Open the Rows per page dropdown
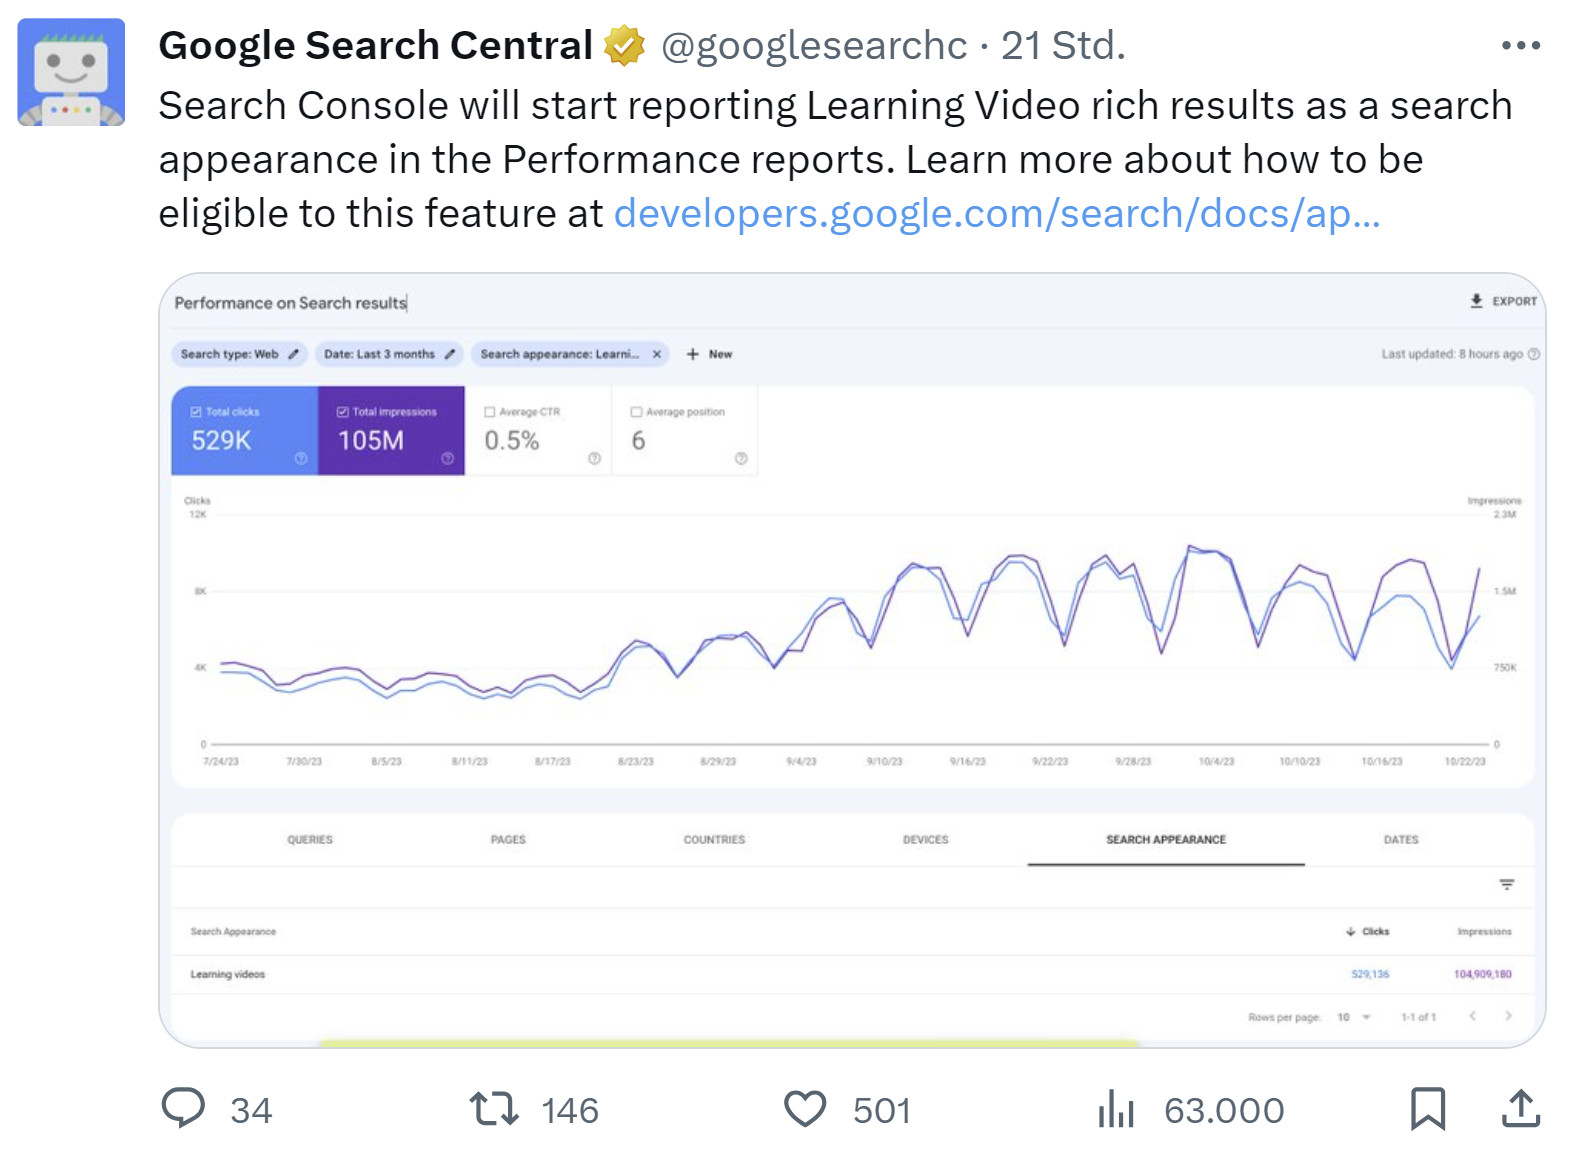 [x=1352, y=1016]
